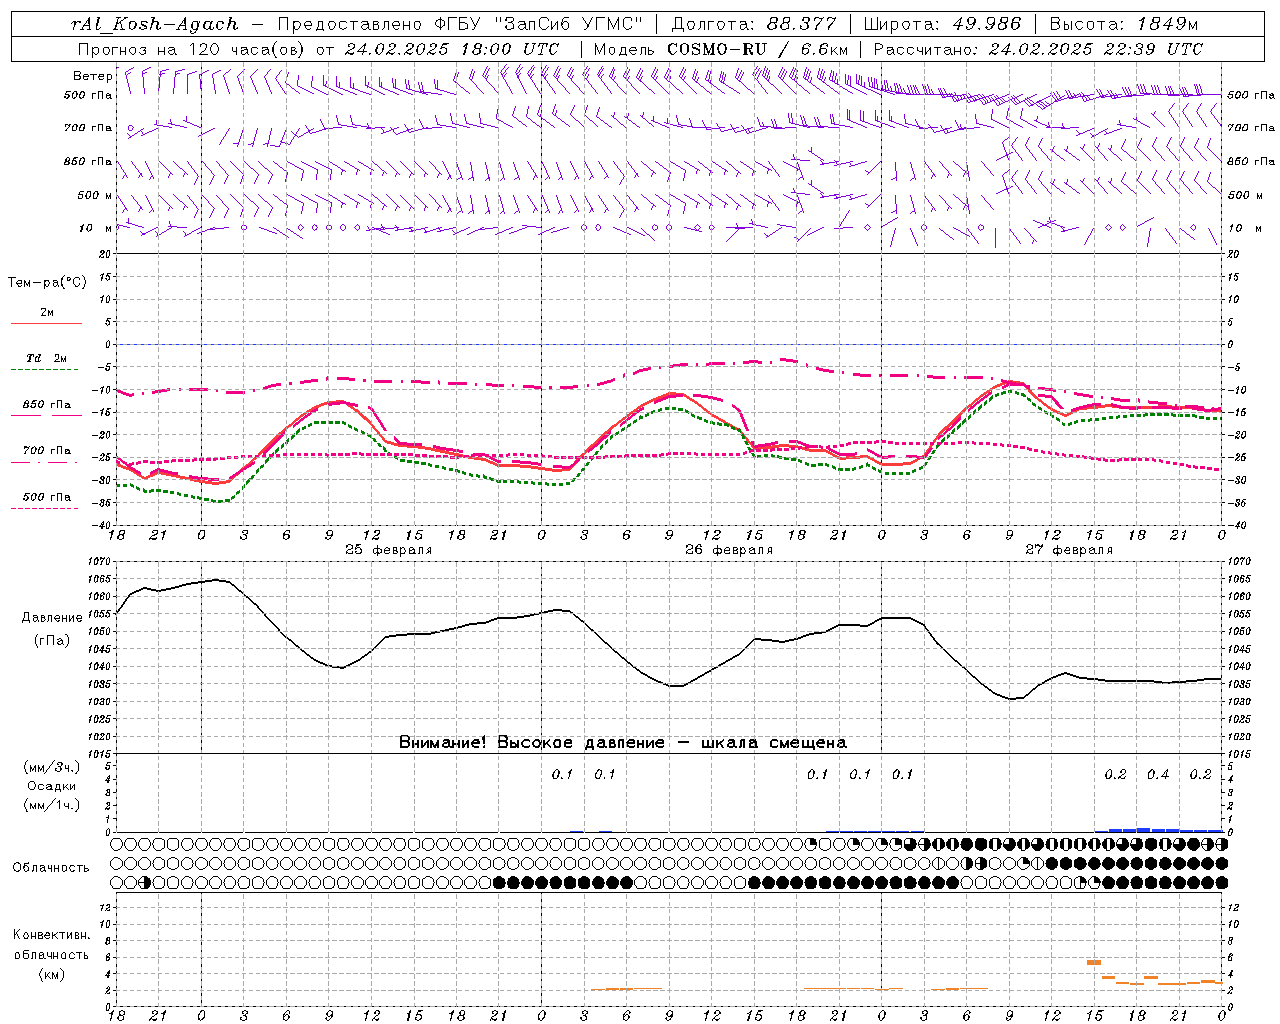The width and height of the screenshot is (1280, 1024).
Task: Click the station name rAl_Kosh-Agach
Action: (155, 24)
